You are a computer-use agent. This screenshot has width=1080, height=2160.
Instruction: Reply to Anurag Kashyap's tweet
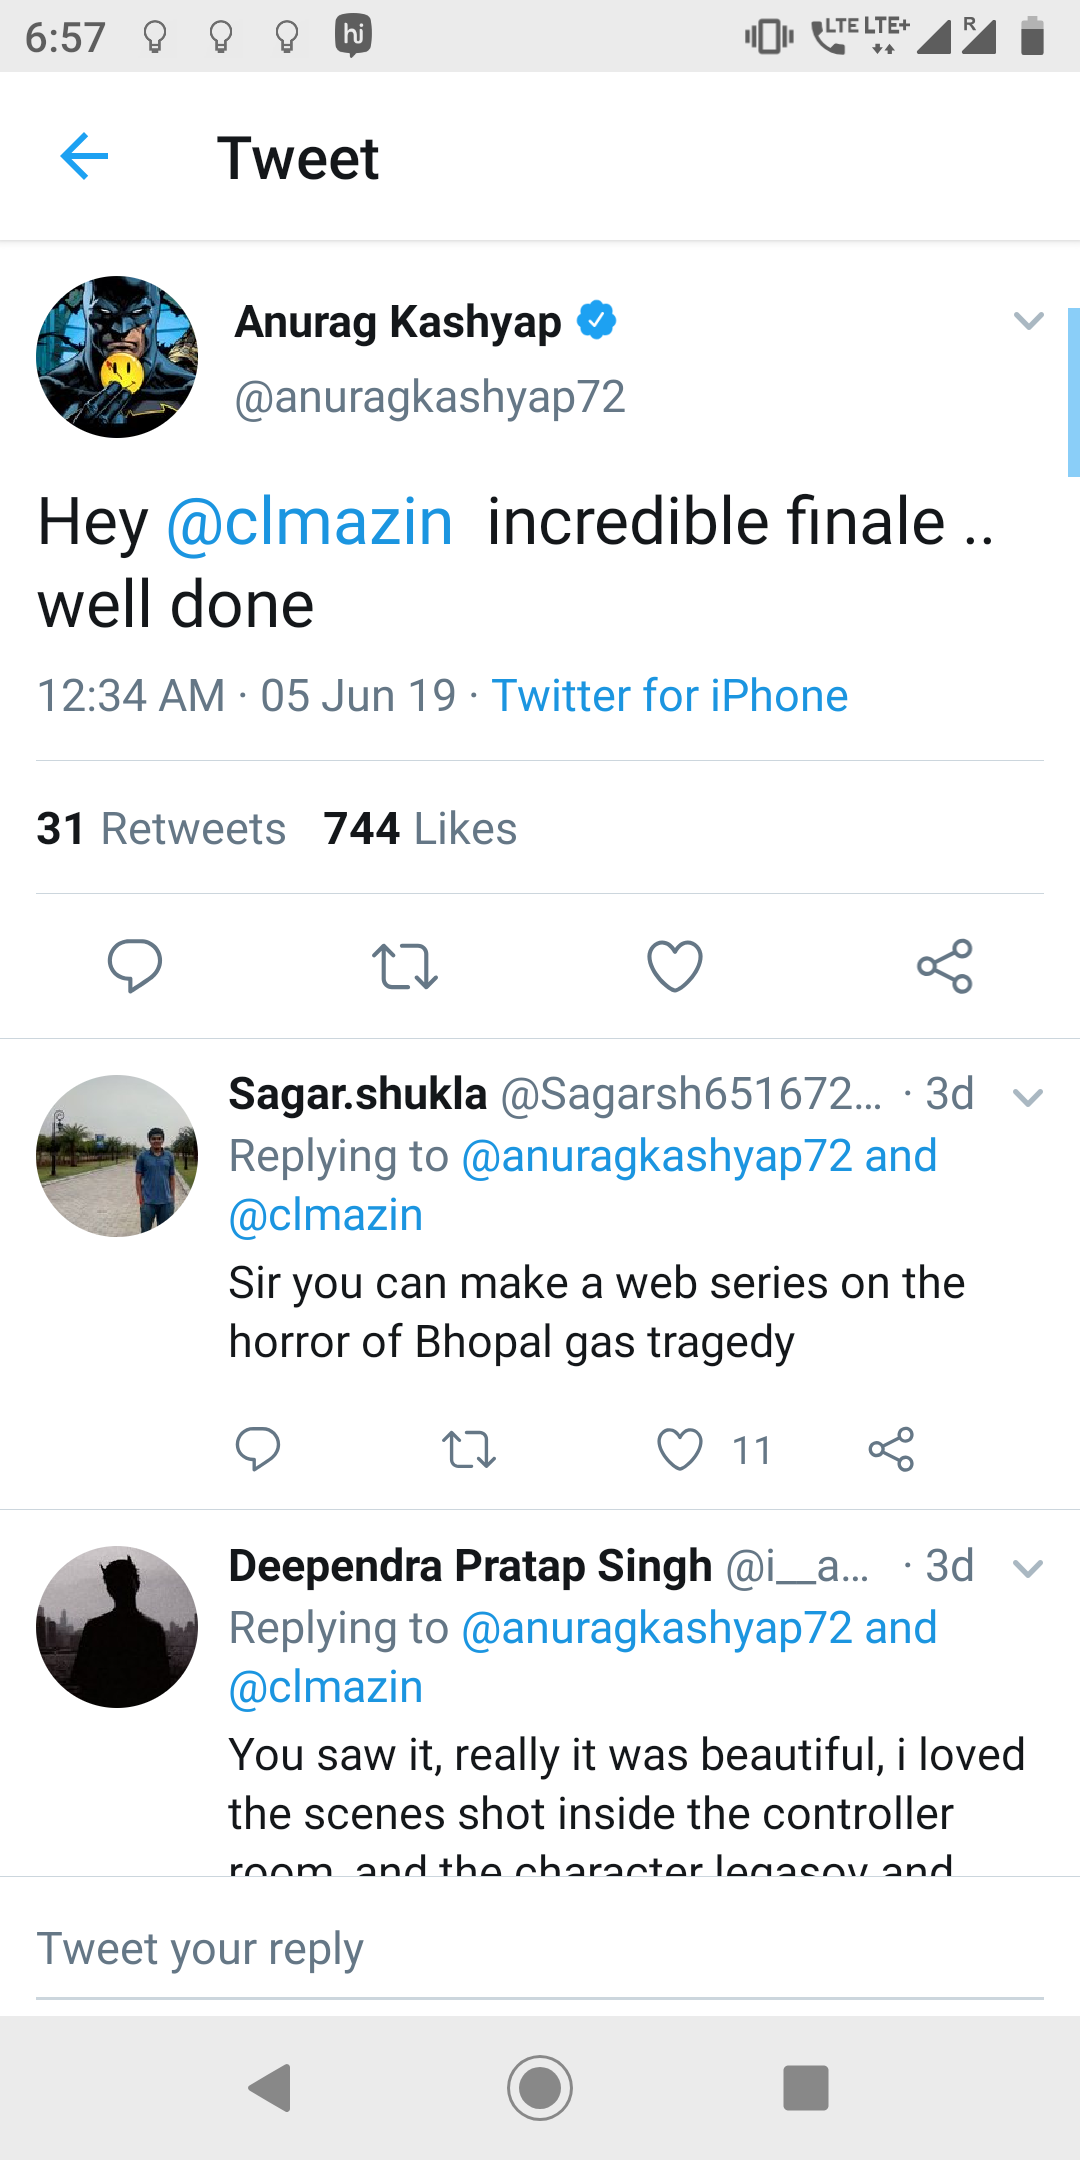click(135, 966)
